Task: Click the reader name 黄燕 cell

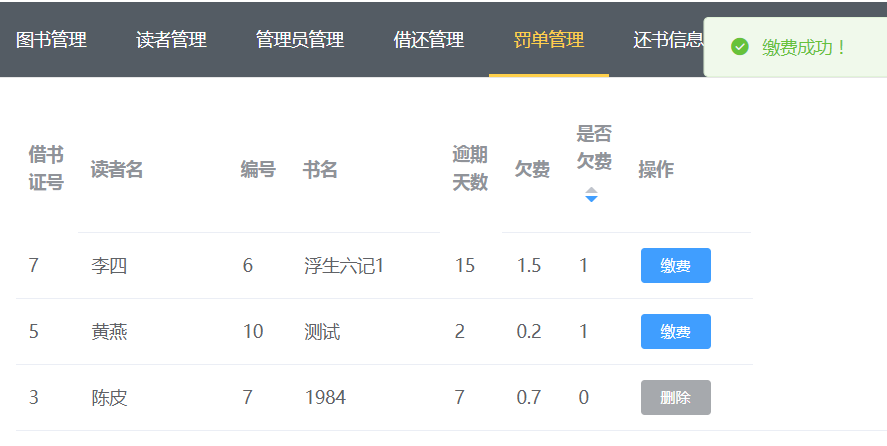Action: point(109,332)
